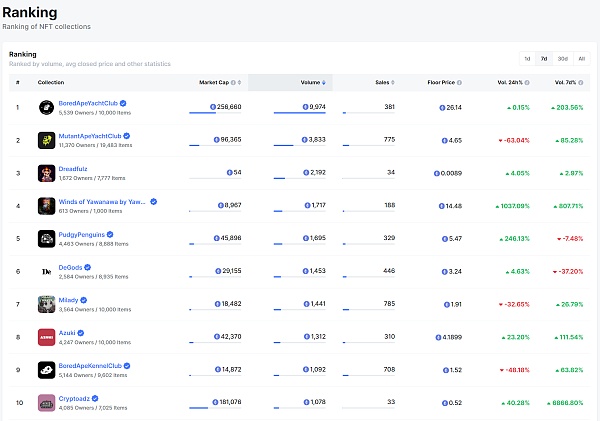Click the BoredApeYachtClub volume progress bar

pos(299,113)
